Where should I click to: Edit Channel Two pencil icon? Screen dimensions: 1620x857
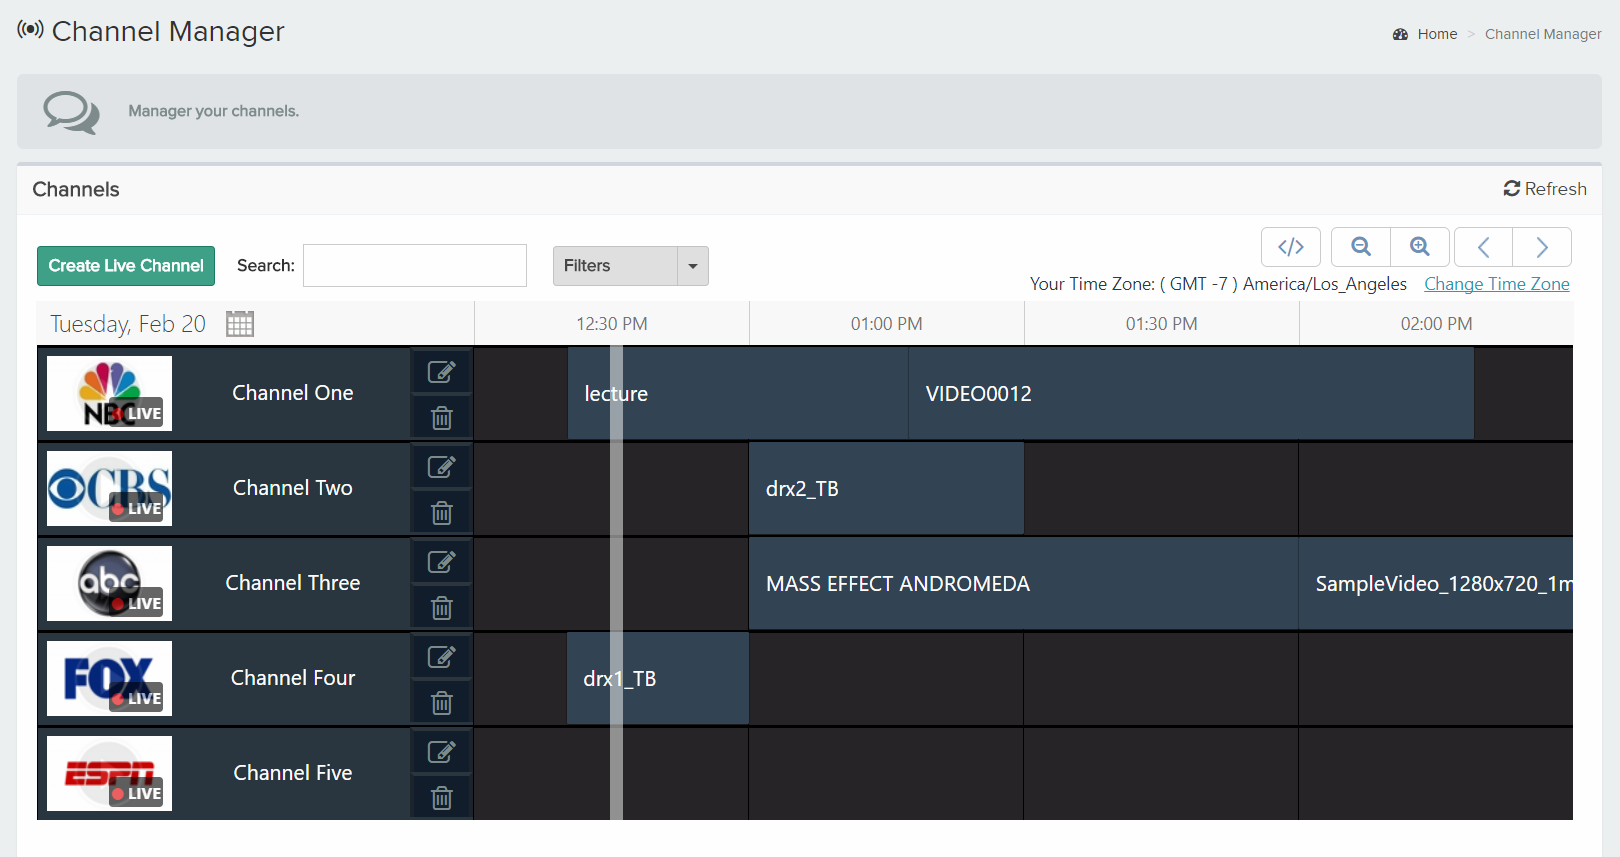tap(441, 467)
